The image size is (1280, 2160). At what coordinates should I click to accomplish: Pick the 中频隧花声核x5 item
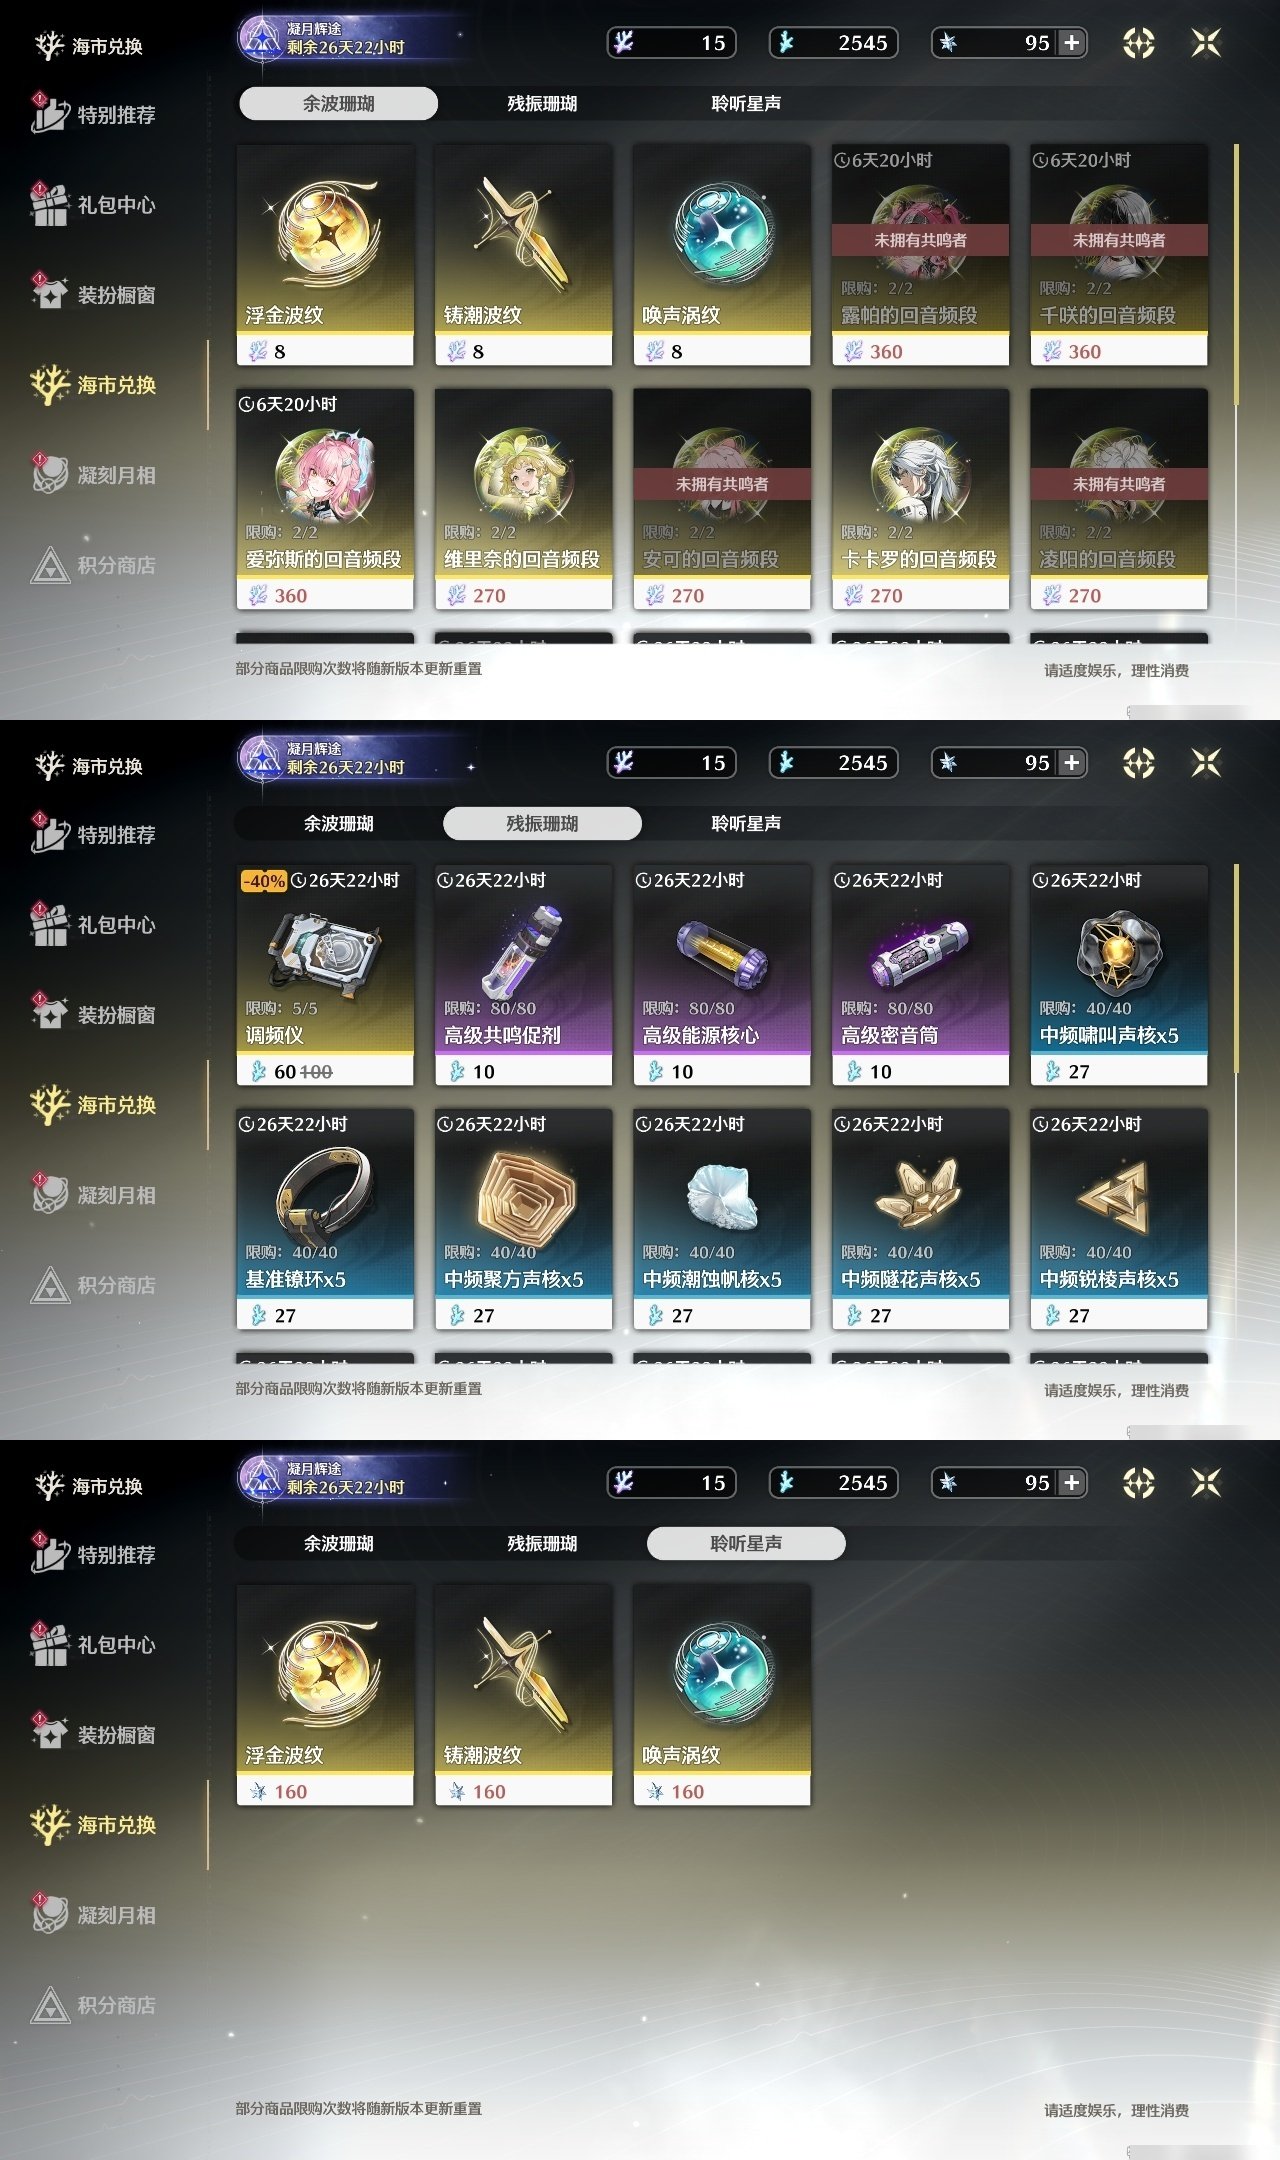pos(920,1219)
